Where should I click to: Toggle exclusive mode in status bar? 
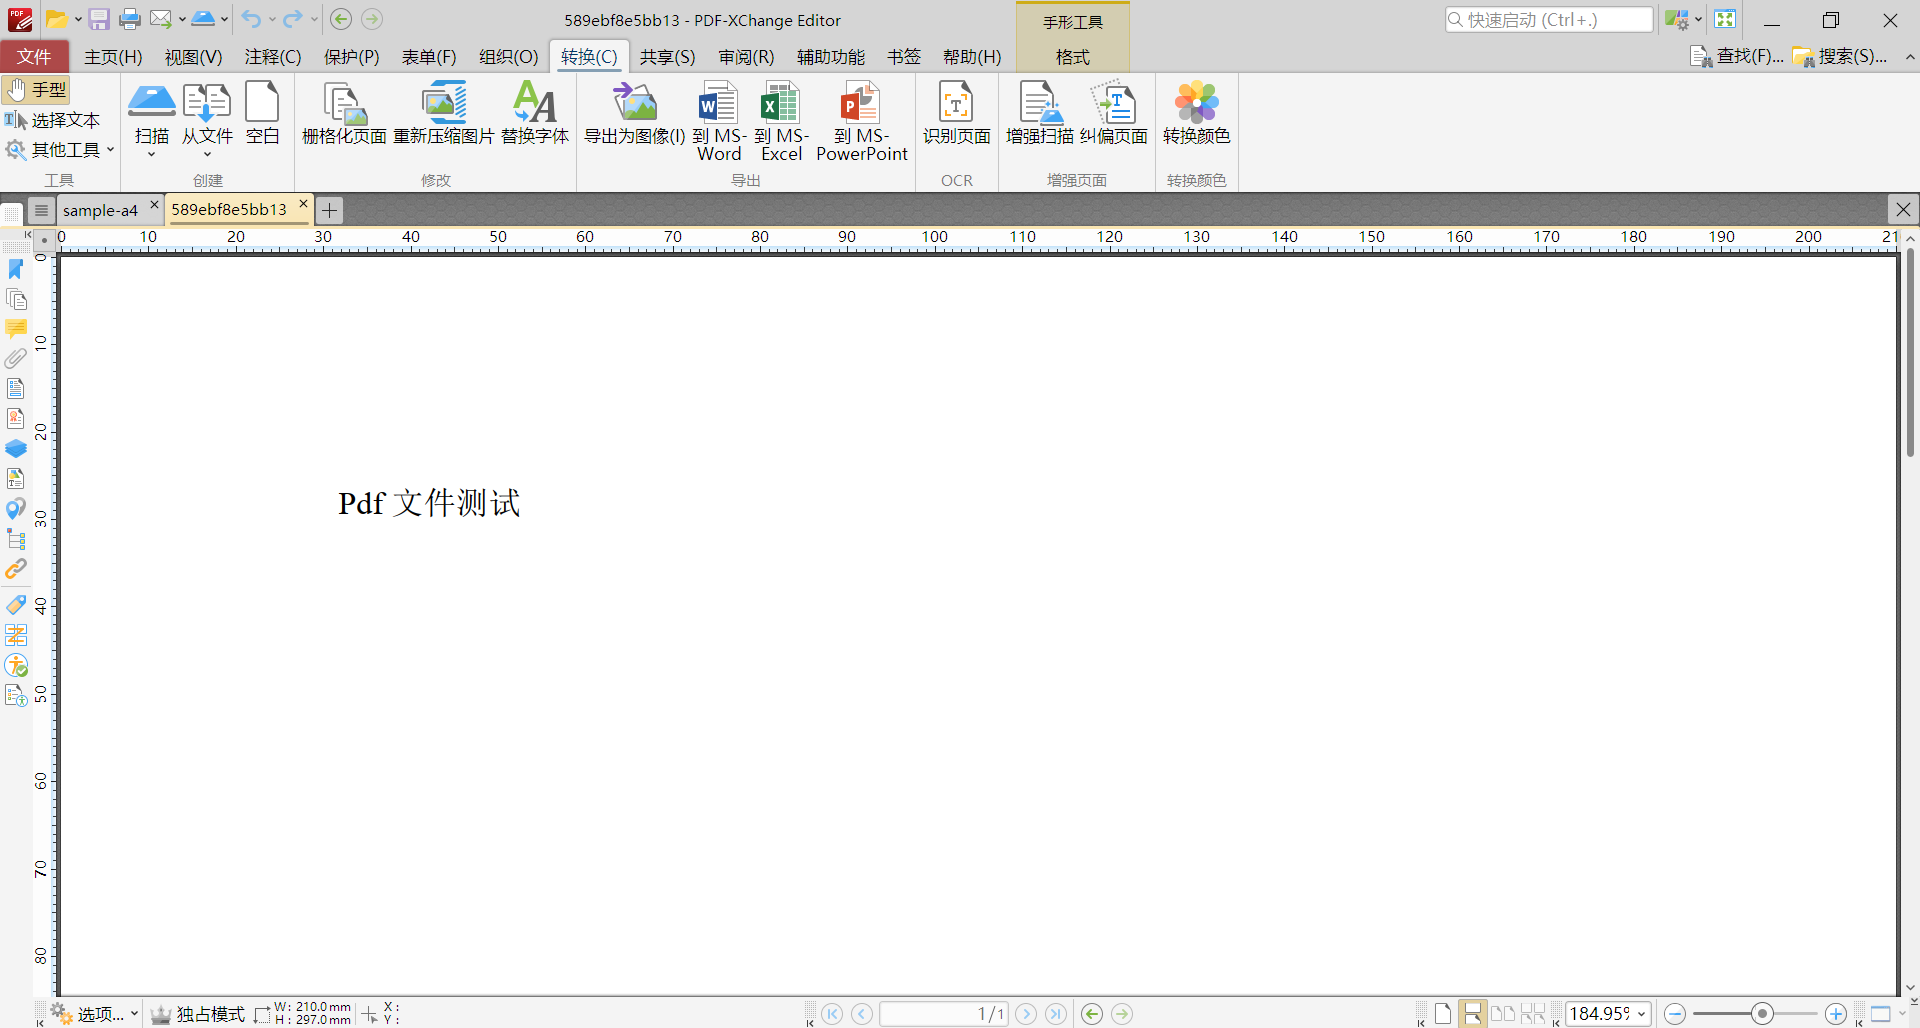click(198, 1014)
